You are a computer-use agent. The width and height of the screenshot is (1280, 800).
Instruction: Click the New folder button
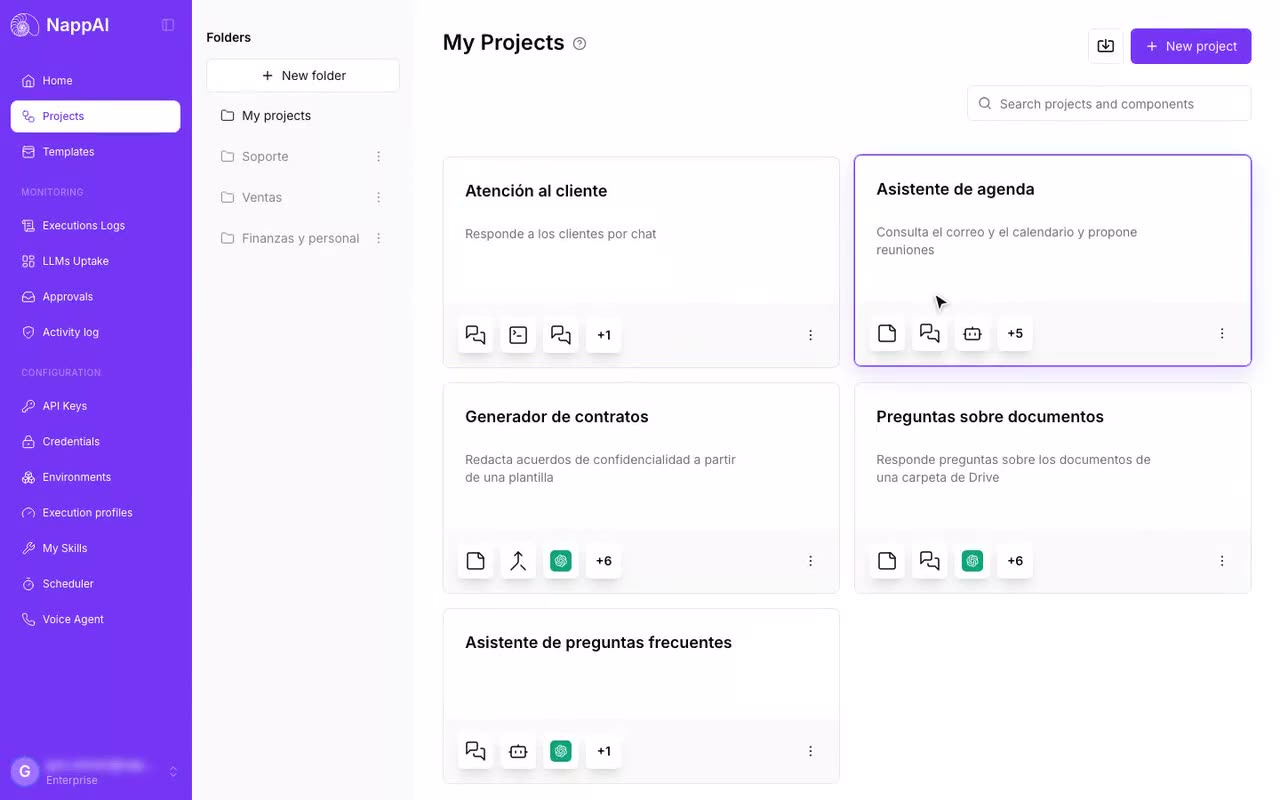click(303, 76)
